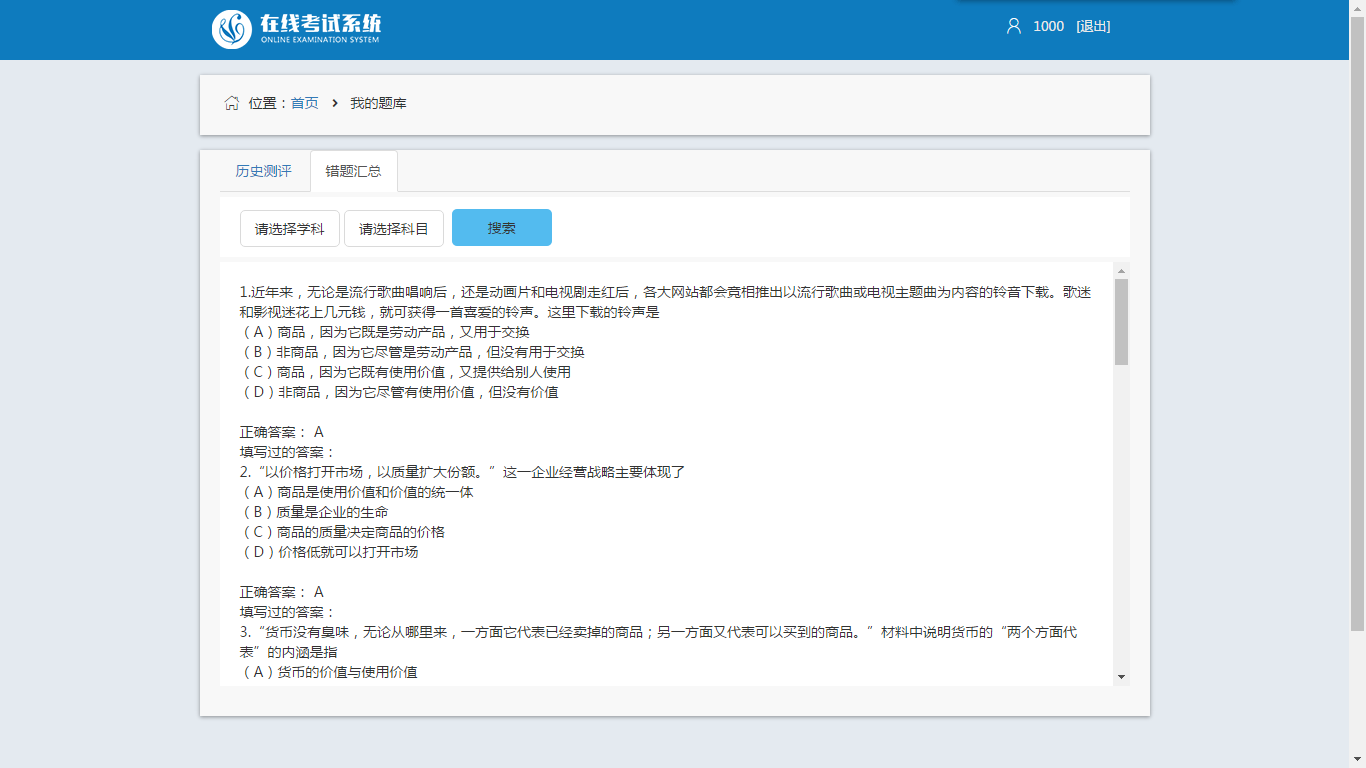The height and width of the screenshot is (768, 1366).
Task: Click the question list scrollbar down arrow
Action: [1121, 677]
